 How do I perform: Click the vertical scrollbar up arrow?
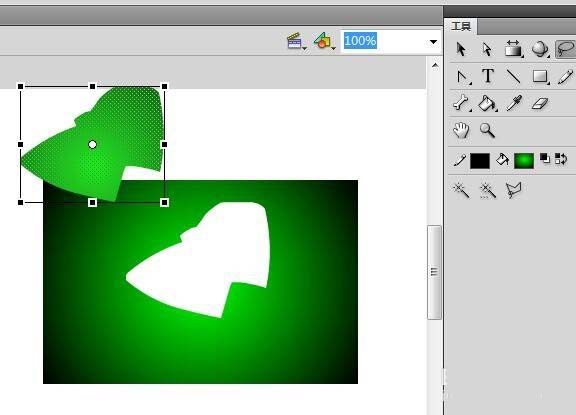tap(435, 66)
